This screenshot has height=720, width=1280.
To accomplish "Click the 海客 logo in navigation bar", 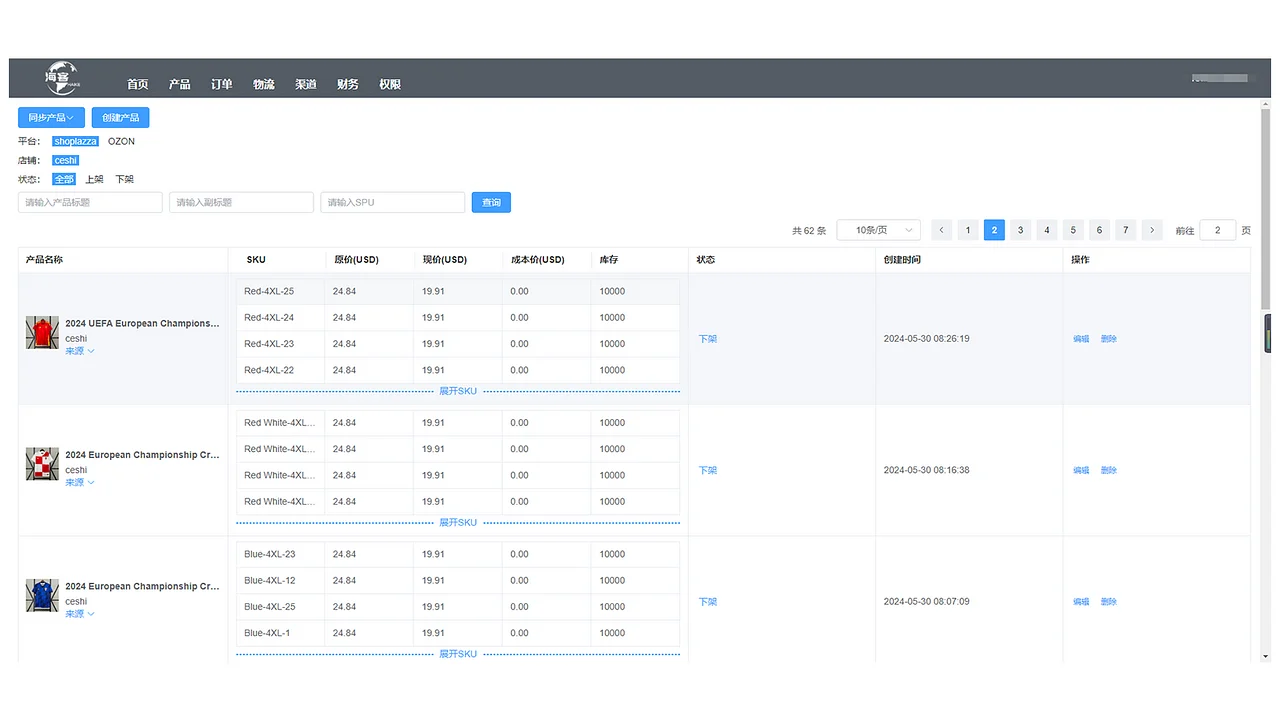I will pyautogui.click(x=62, y=77).
